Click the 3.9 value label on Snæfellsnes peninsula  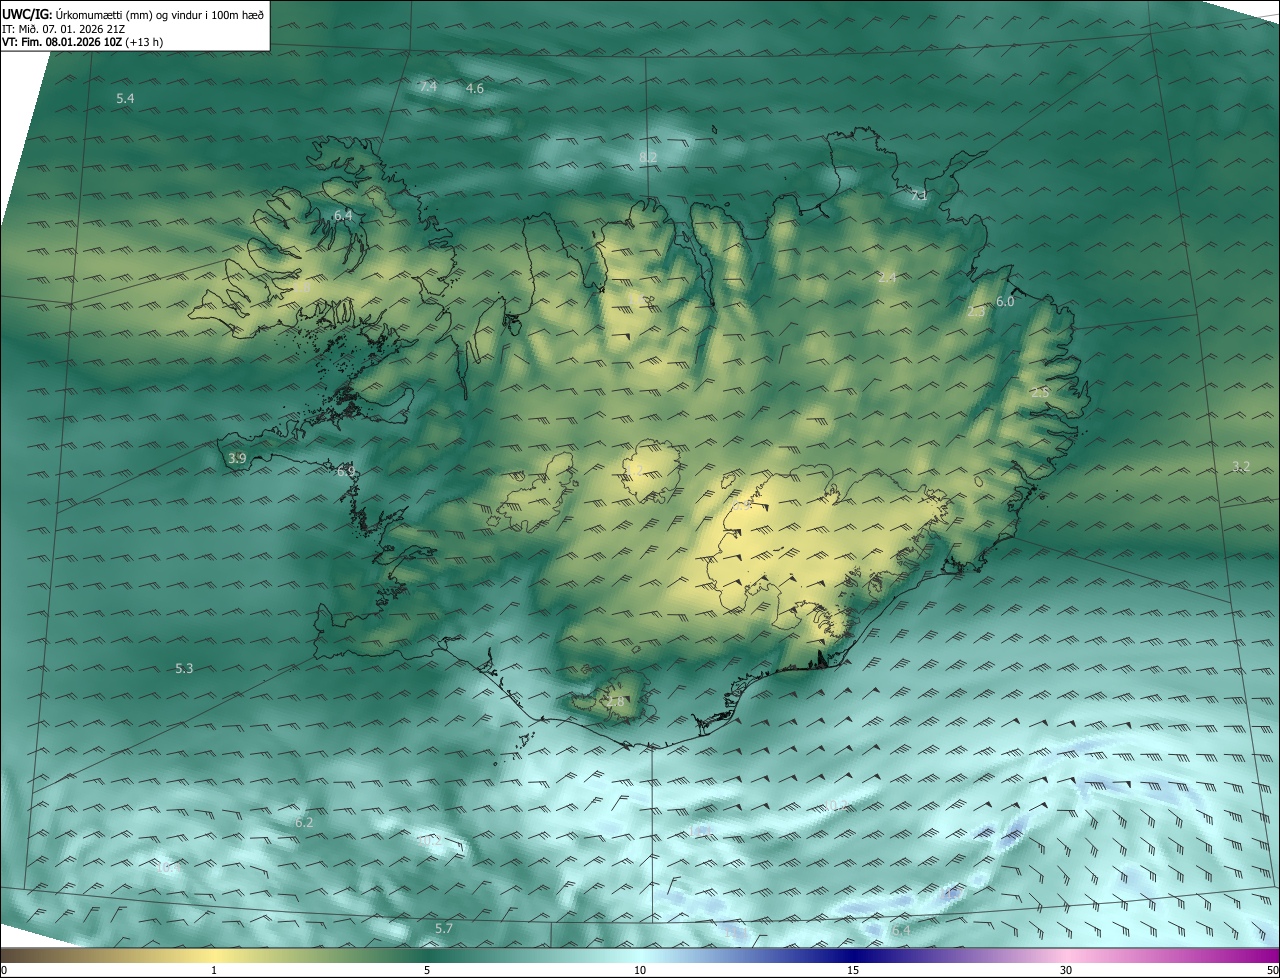tap(237, 458)
